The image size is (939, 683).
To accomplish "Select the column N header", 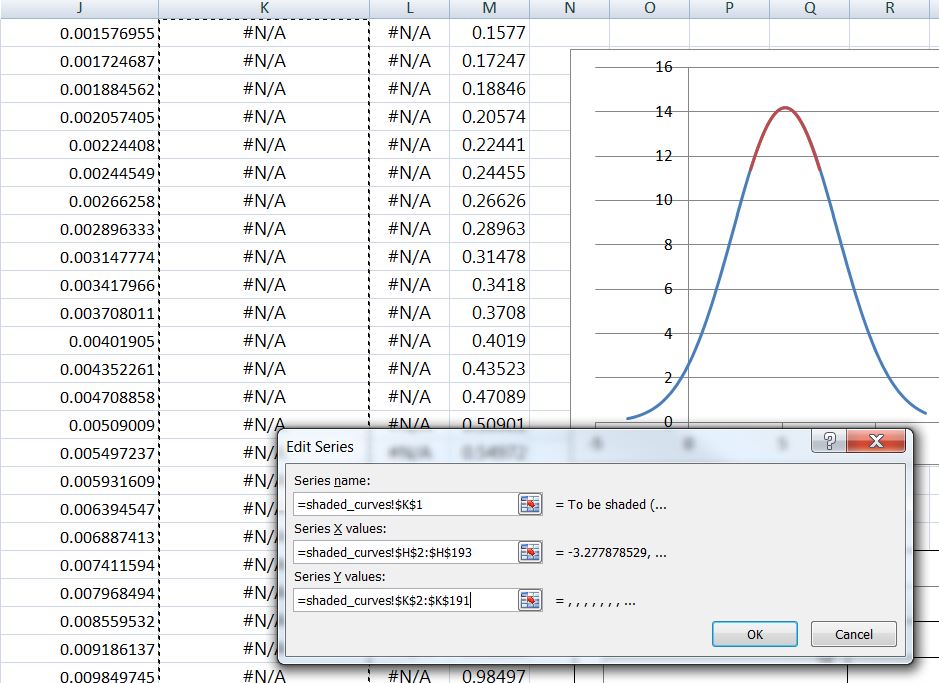I will [569, 8].
